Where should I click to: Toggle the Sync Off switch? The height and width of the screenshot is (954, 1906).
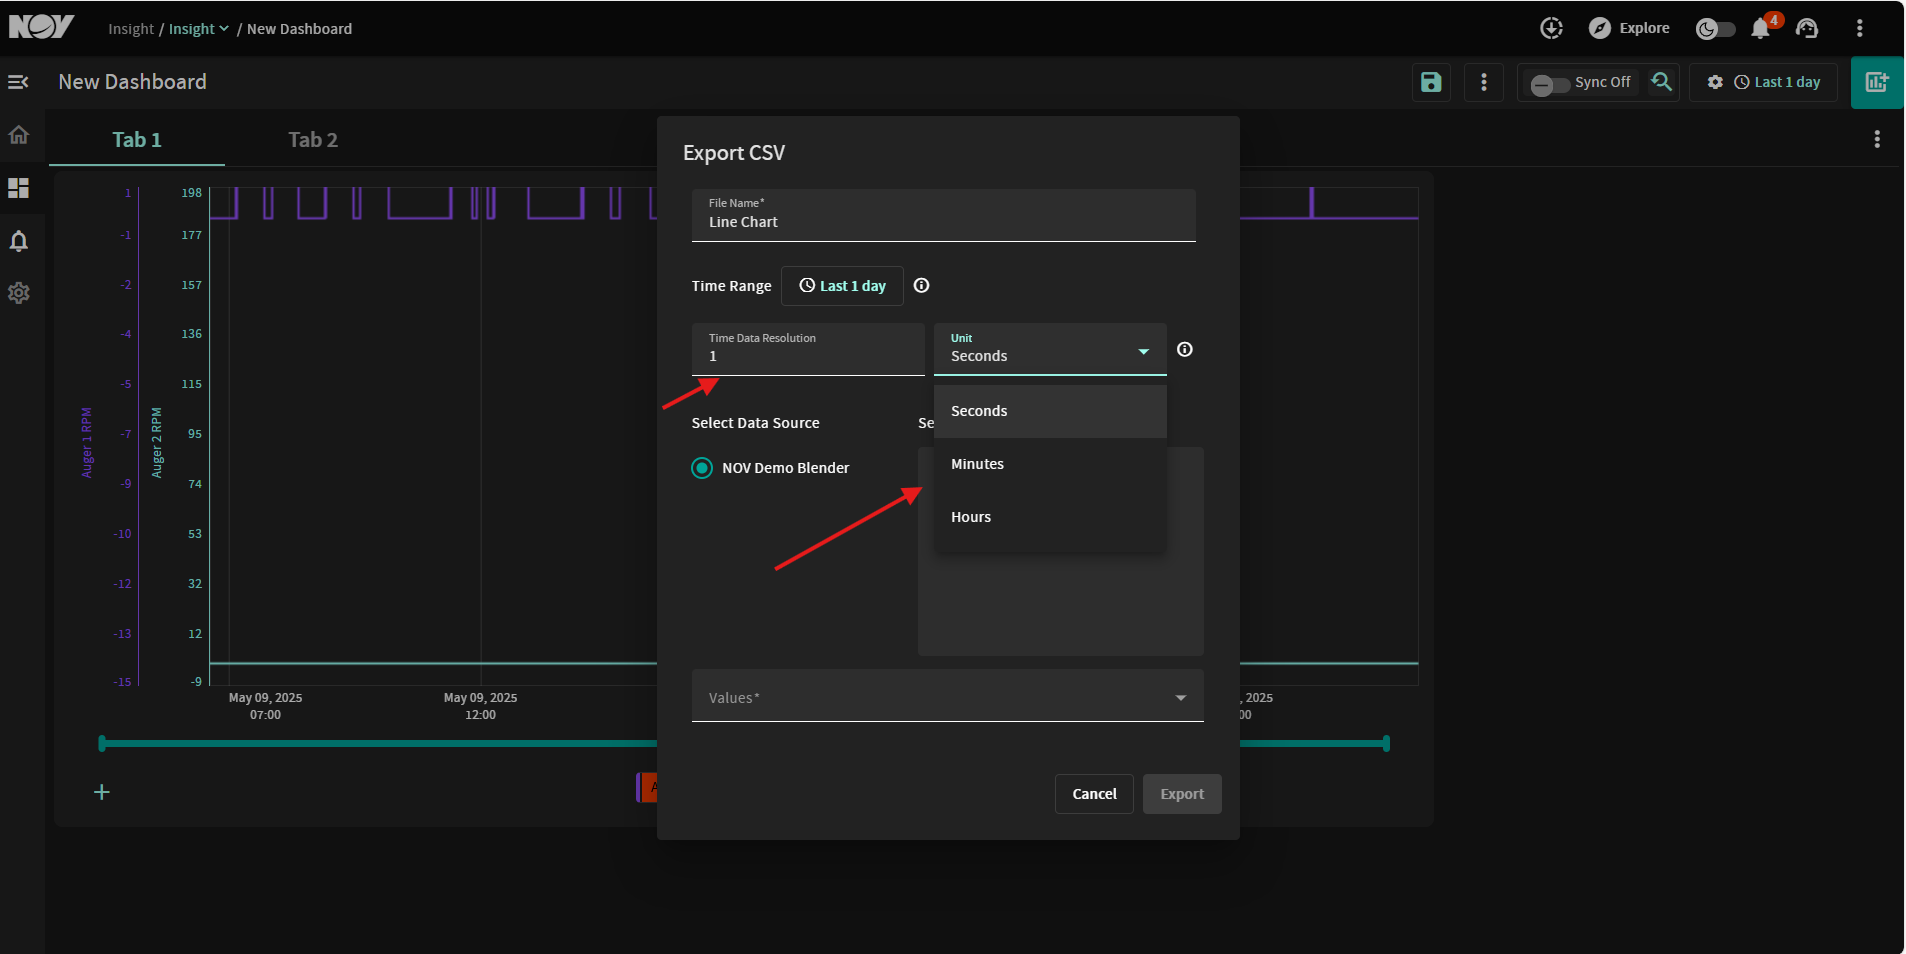point(1549,84)
